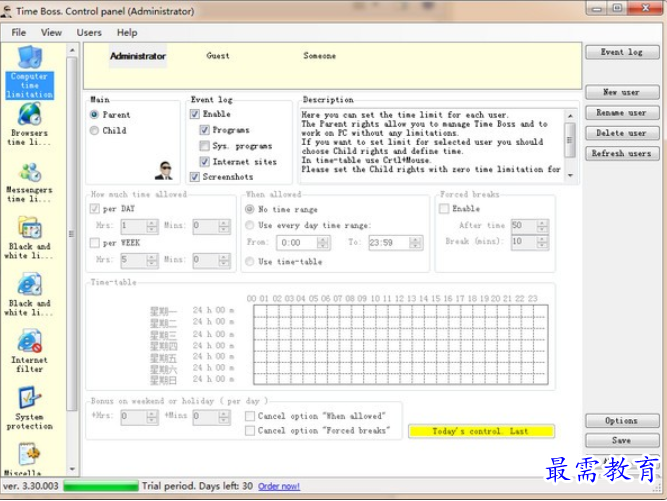This screenshot has width=667, height=501.
Task: Click Description scrollbar up arrow
Action: (570, 116)
